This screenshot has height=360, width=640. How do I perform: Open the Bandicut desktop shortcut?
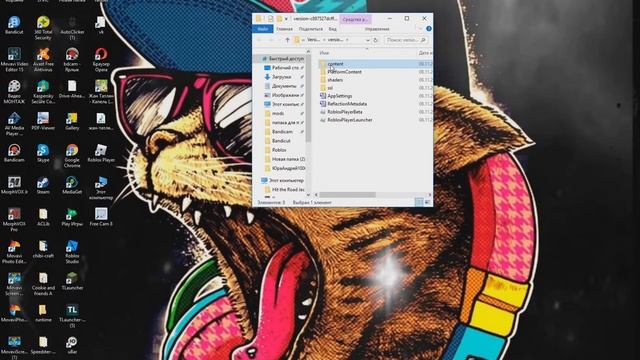coord(14,25)
